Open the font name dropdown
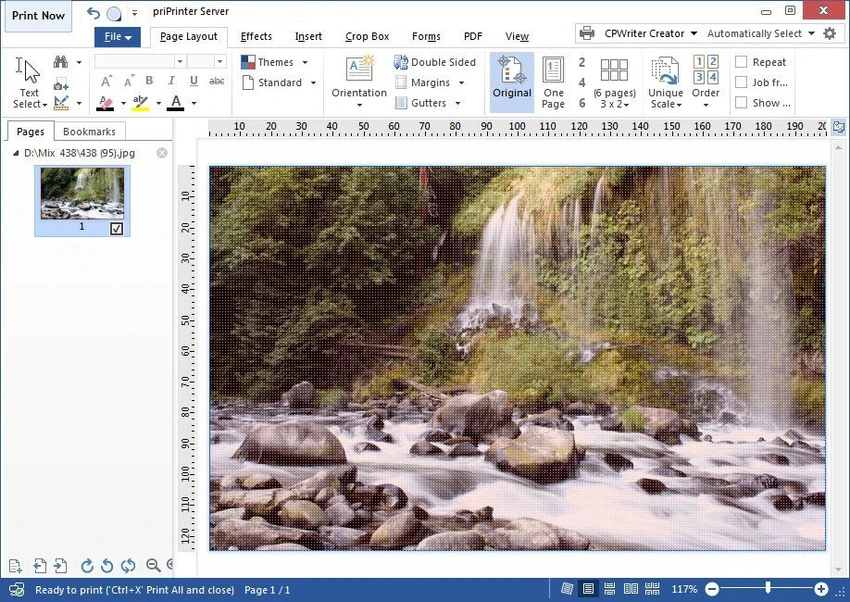Viewport: 850px width, 602px height. point(180,61)
